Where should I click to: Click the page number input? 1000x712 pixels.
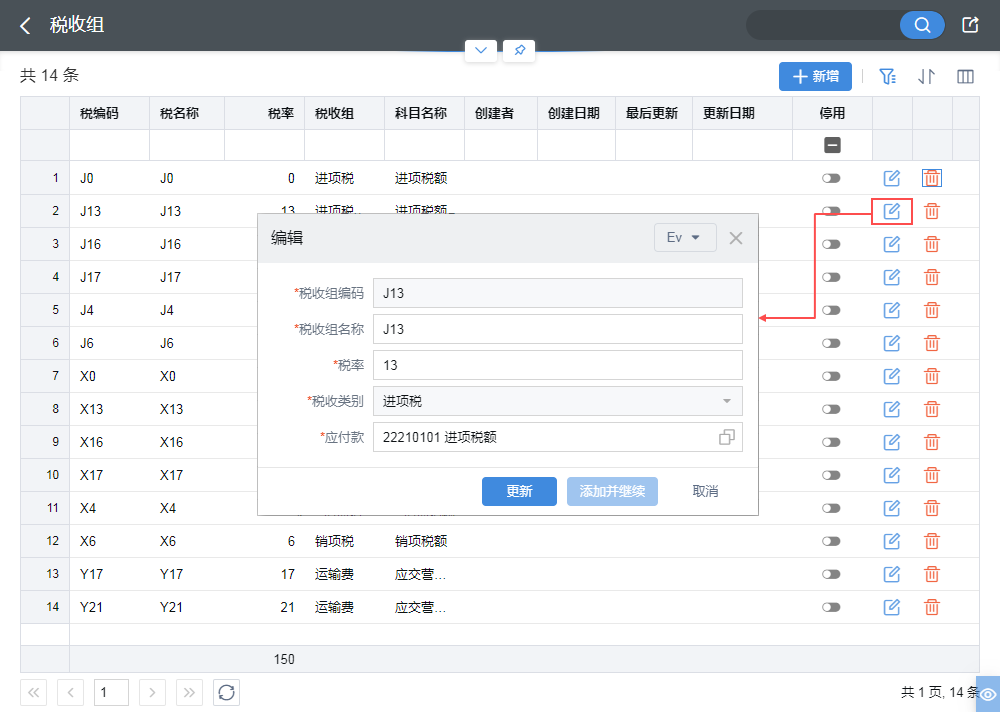click(x=111, y=692)
